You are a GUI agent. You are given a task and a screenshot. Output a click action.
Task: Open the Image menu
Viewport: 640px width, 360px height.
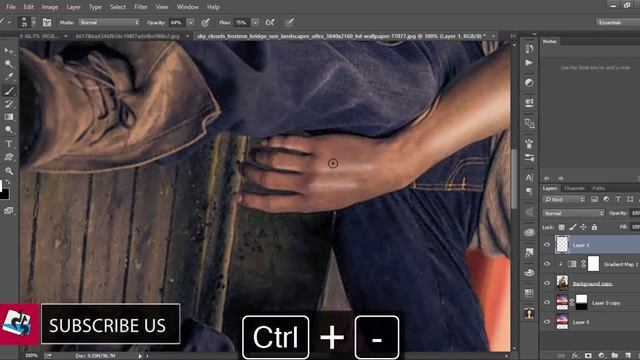(50, 7)
